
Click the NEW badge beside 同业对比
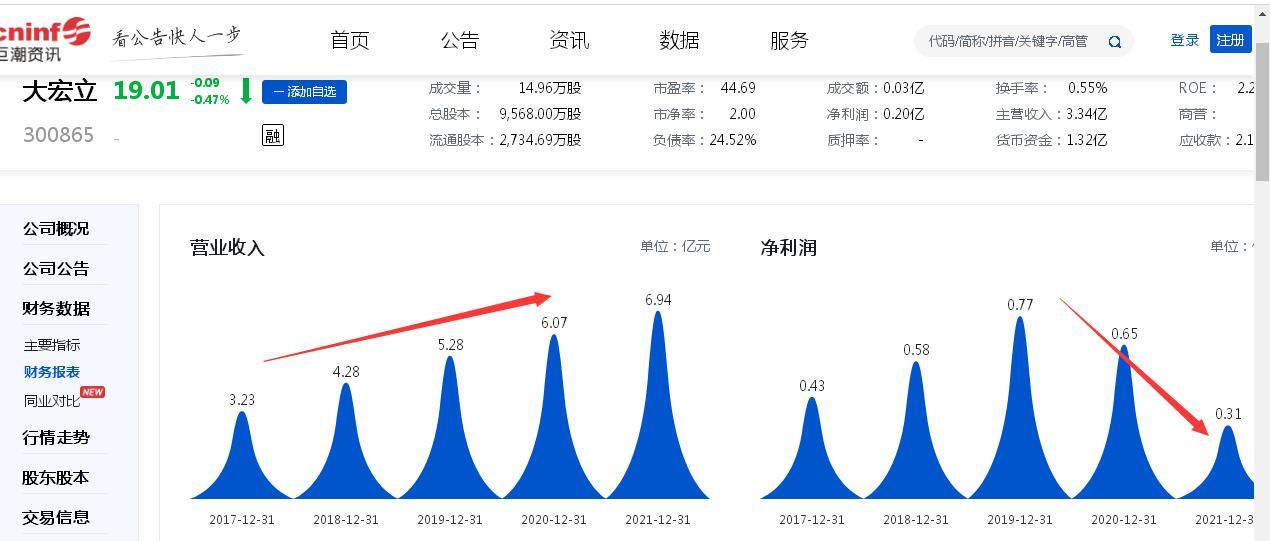tap(92, 392)
